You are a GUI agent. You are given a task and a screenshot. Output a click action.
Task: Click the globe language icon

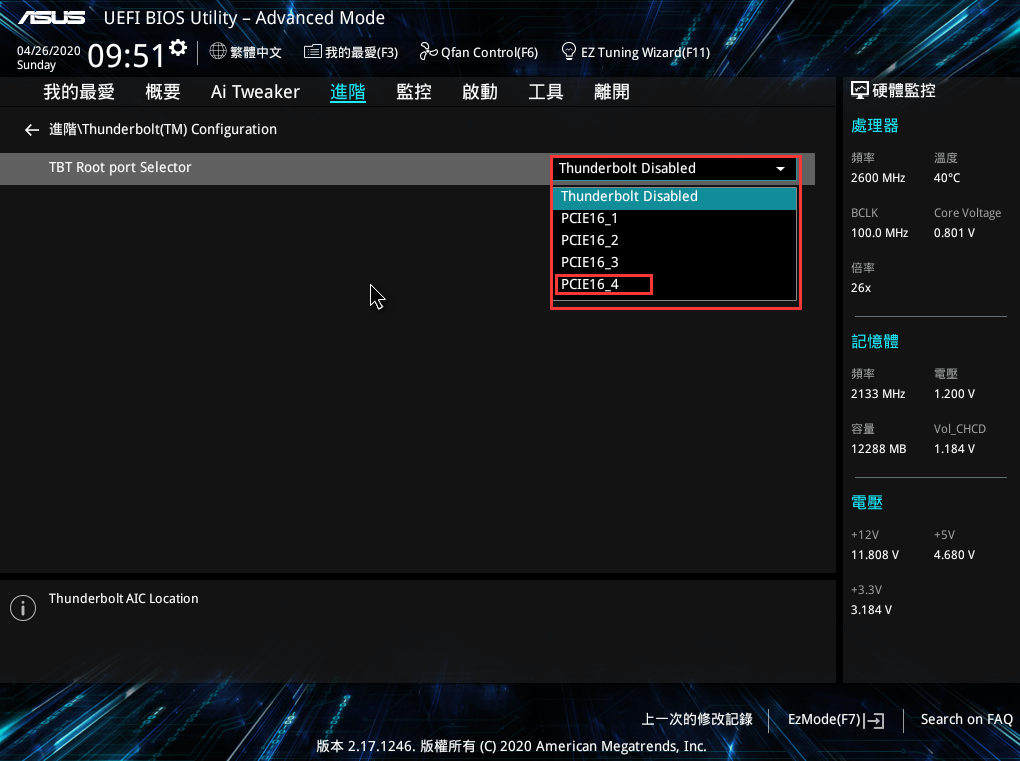[x=218, y=52]
